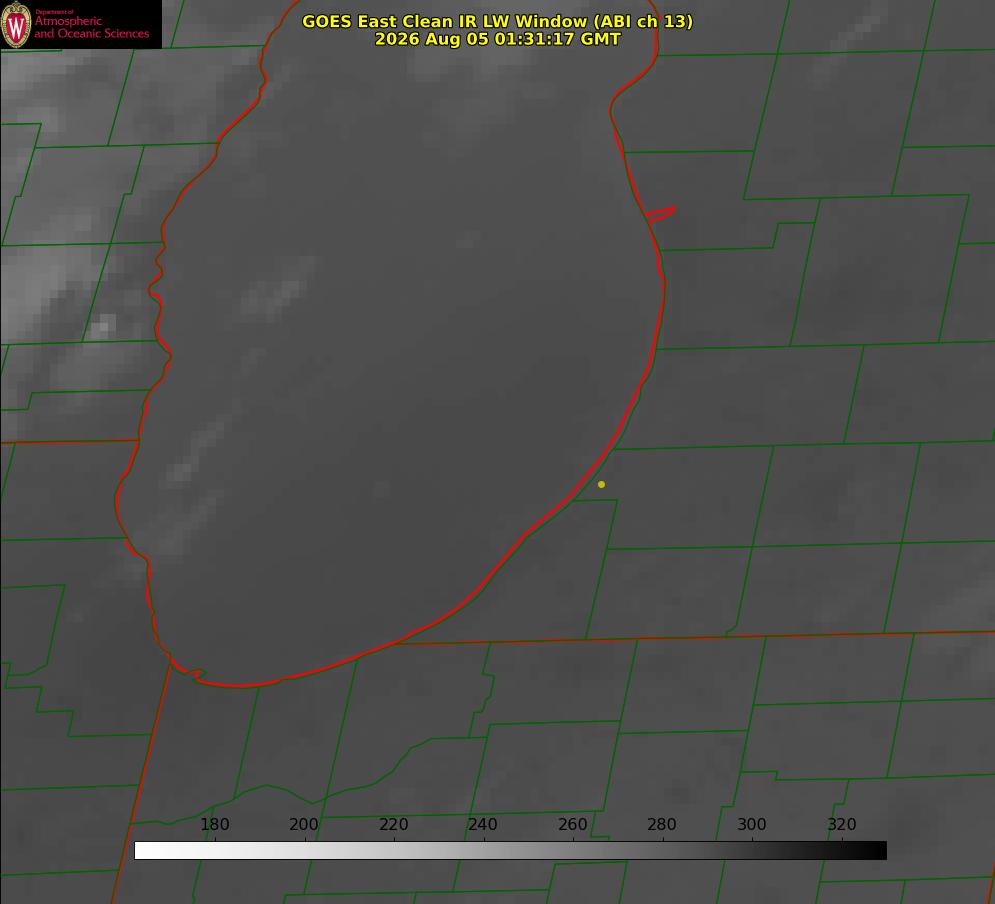
Task: Click the 260 tick label on colorbar
Action: [572, 824]
